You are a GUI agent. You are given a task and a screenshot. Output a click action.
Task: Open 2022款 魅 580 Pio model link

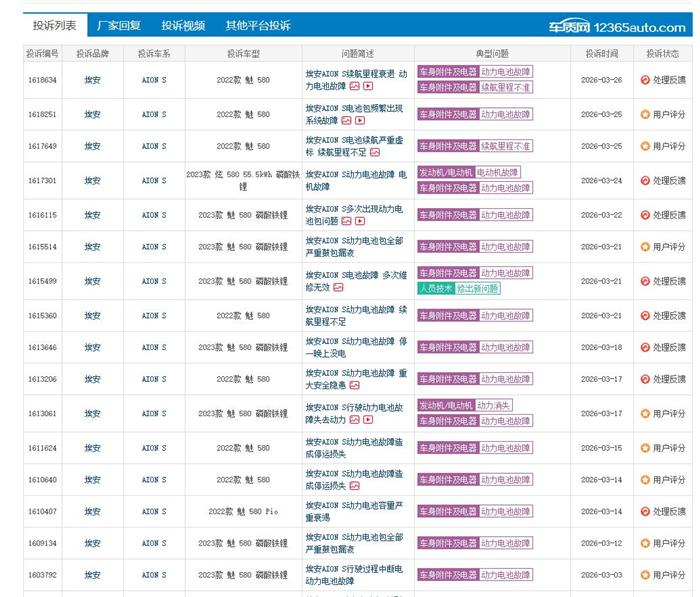[243, 512]
